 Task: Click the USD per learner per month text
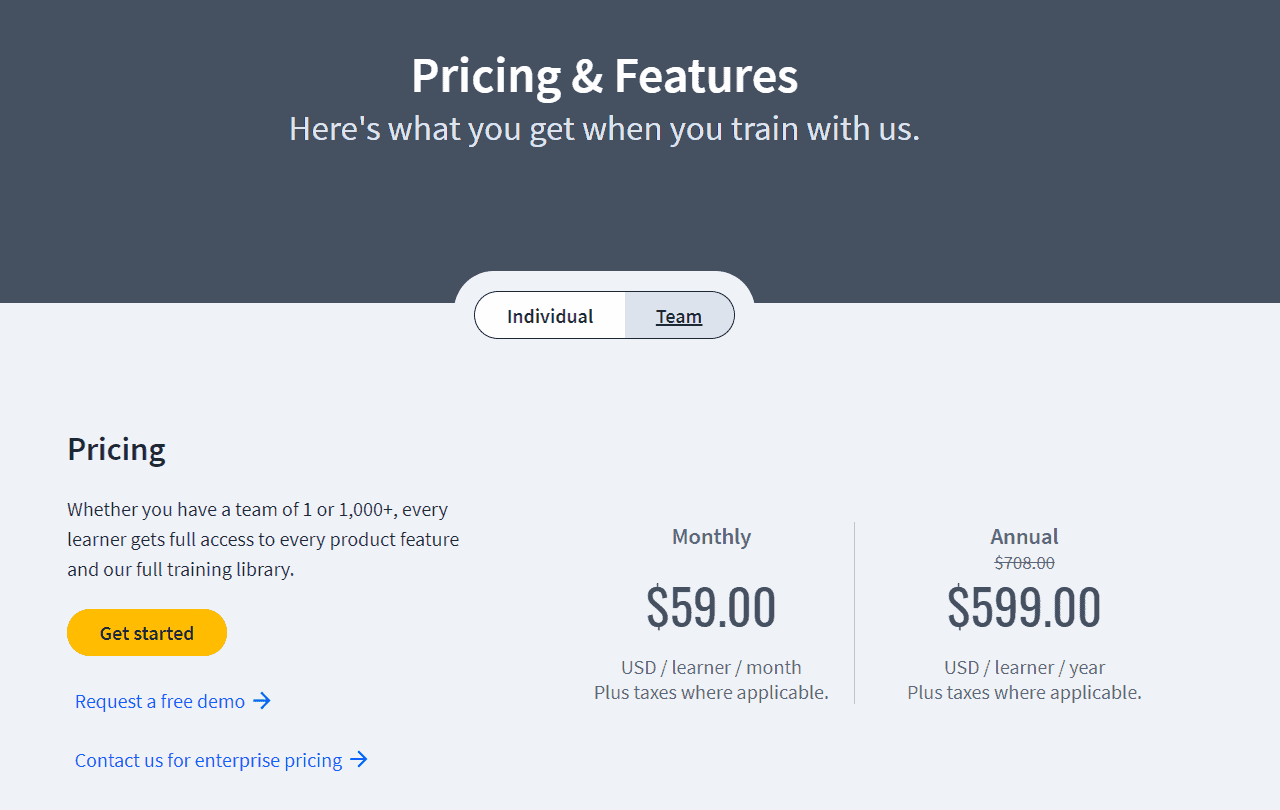(711, 667)
